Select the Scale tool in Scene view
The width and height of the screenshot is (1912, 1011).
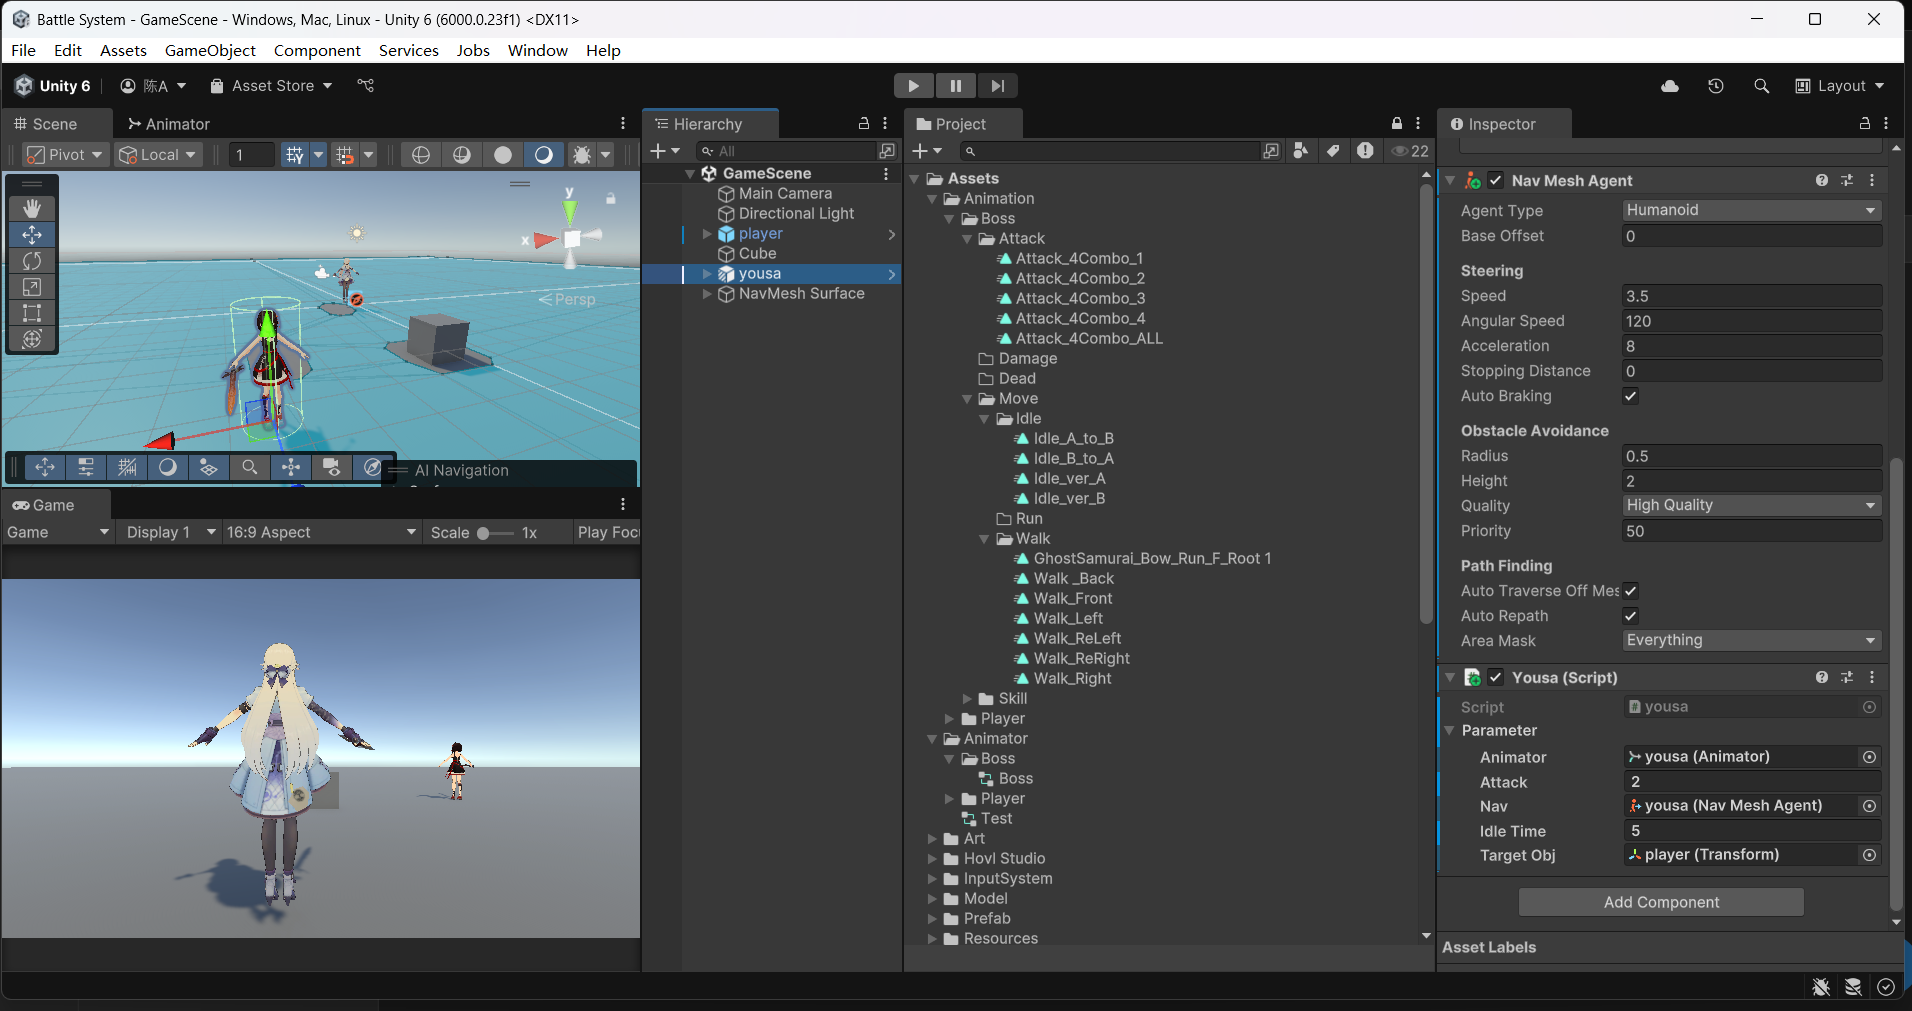pyautogui.click(x=32, y=287)
